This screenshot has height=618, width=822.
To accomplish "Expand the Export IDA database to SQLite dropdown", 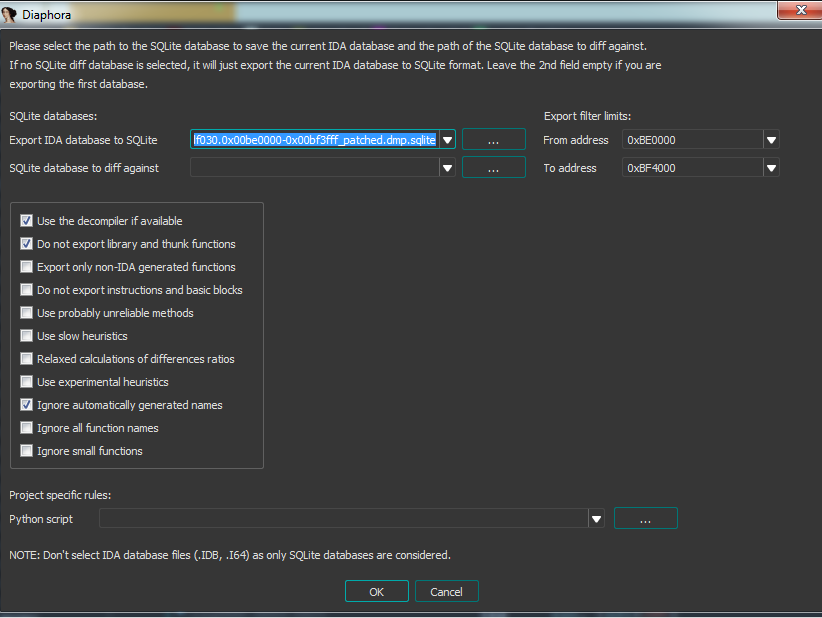I will point(447,140).
